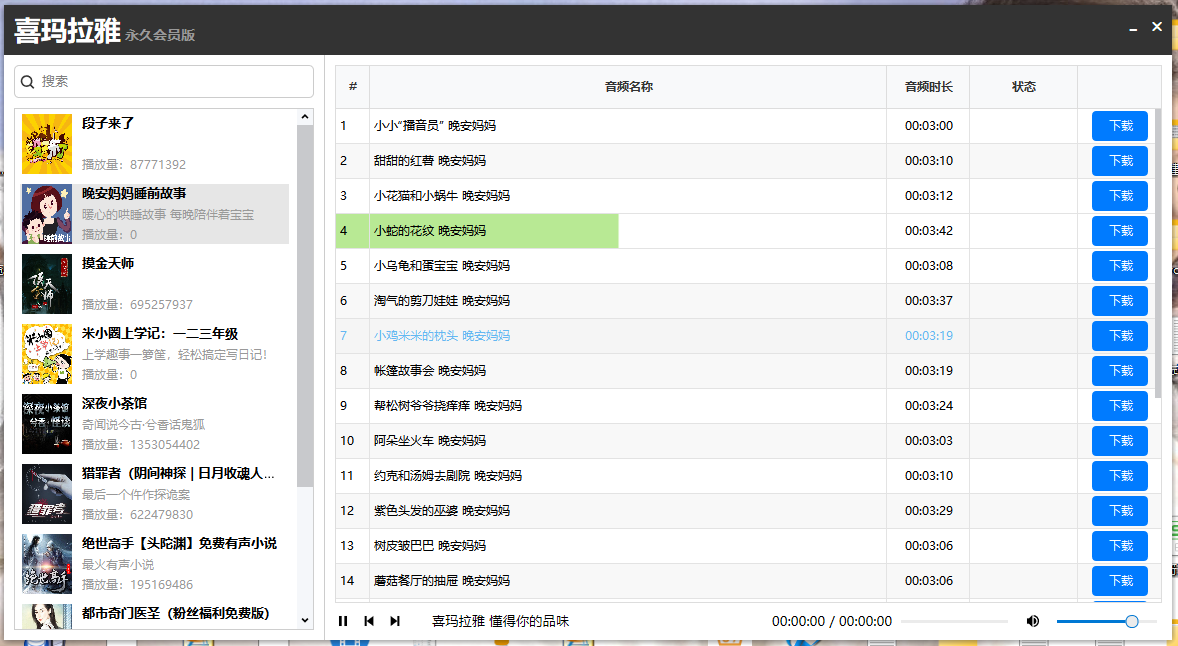
Task: Adjust the volume slider
Action: [1105, 621]
